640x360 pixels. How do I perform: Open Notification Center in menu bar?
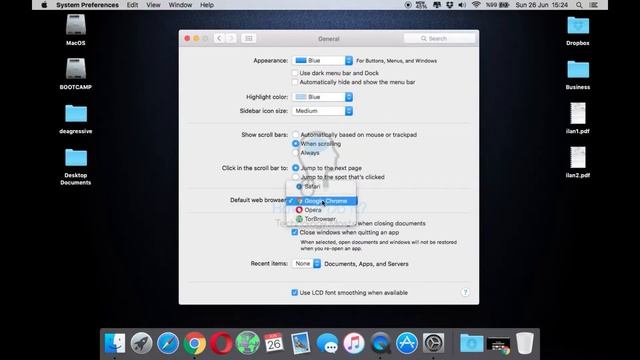click(x=593, y=5)
